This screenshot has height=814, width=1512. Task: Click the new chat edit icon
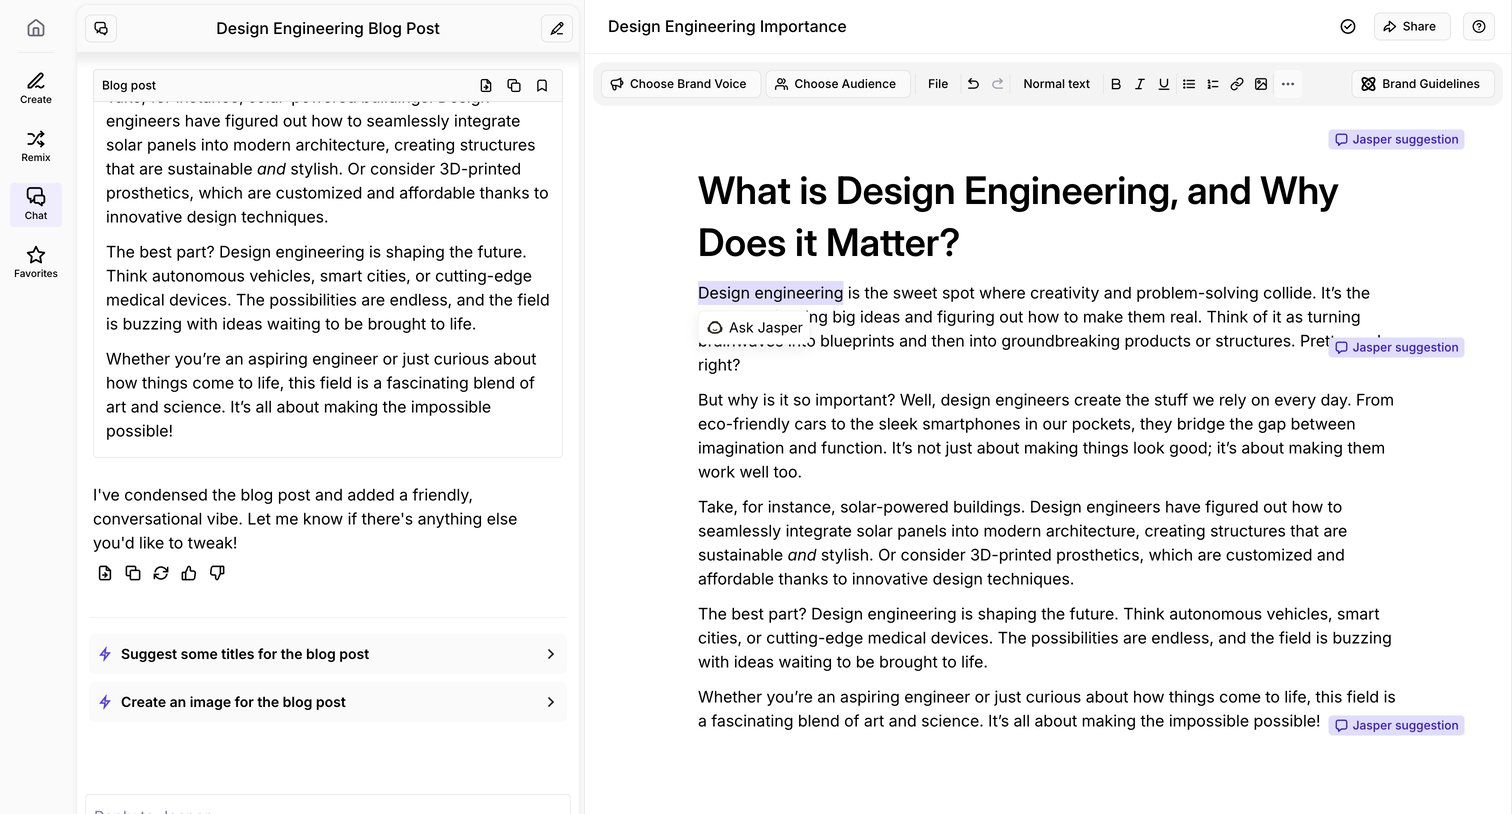coord(557,28)
